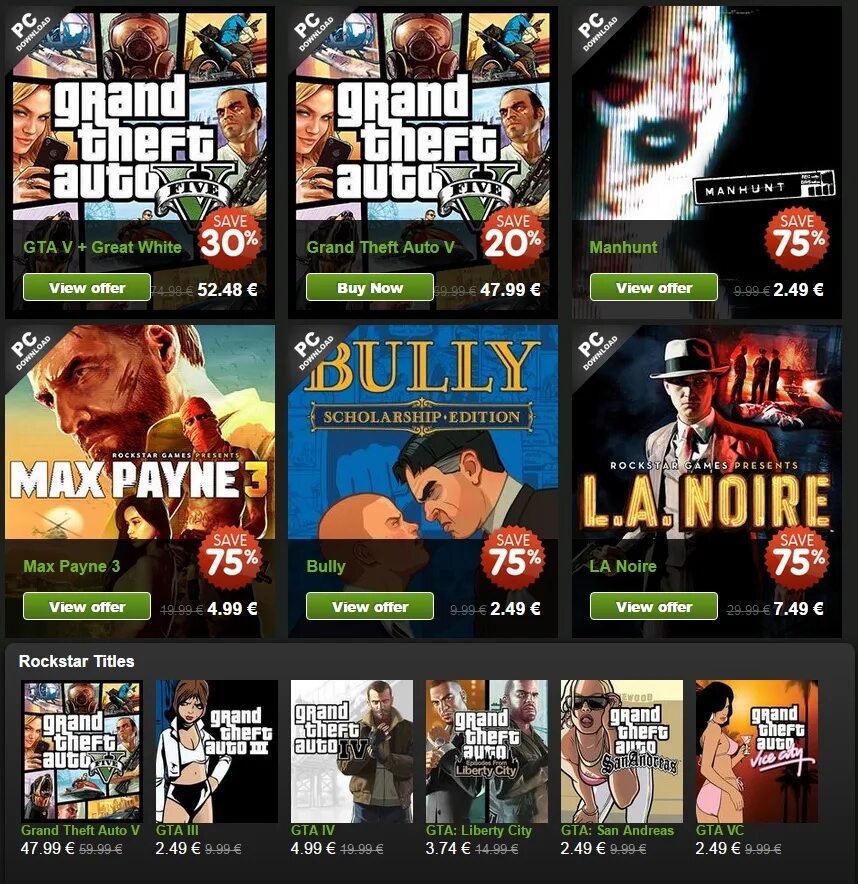
Task: Click the Manhunt green title text
Action: pos(623,247)
